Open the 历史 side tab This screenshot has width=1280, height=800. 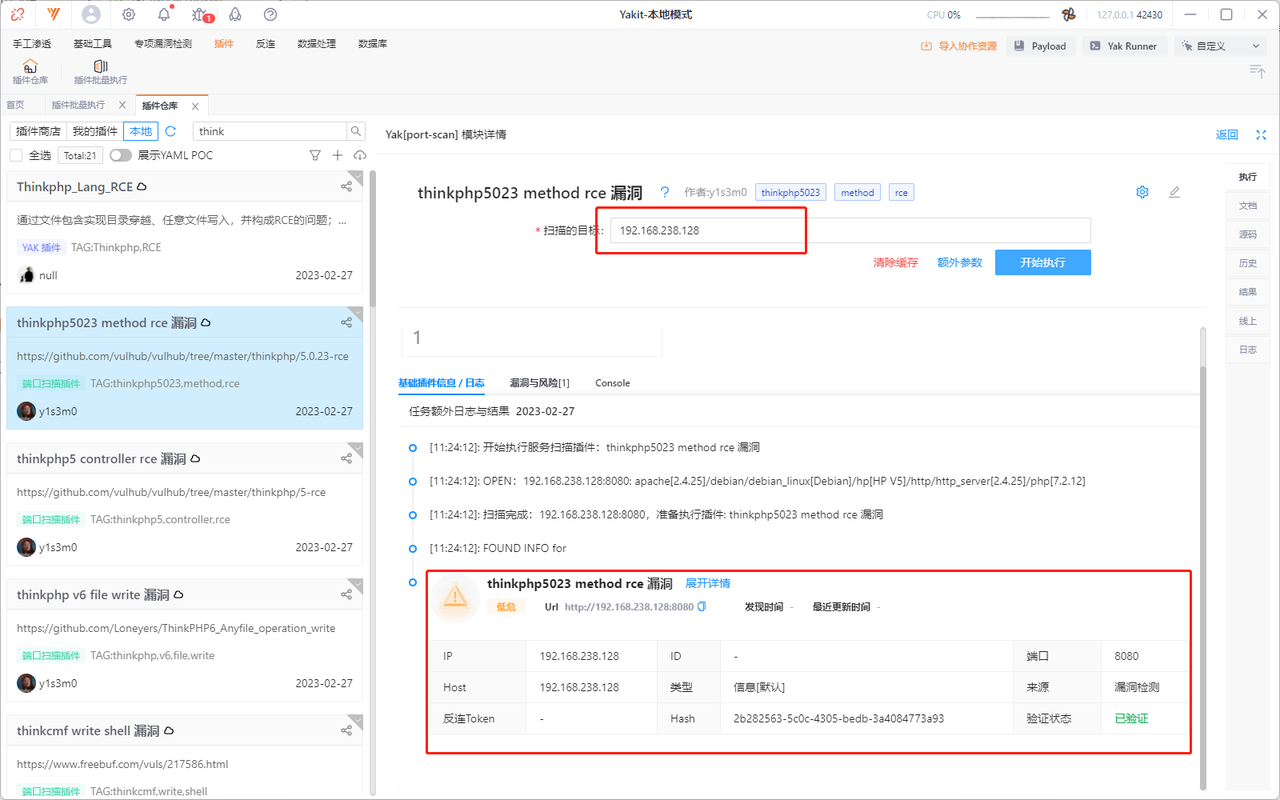tap(1247, 263)
